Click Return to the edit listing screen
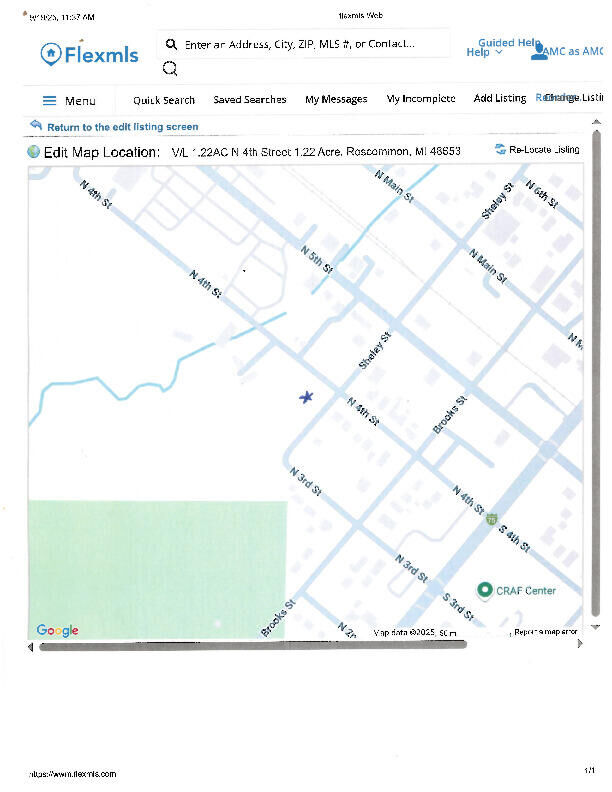The height and width of the screenshot is (792, 612). click(122, 127)
